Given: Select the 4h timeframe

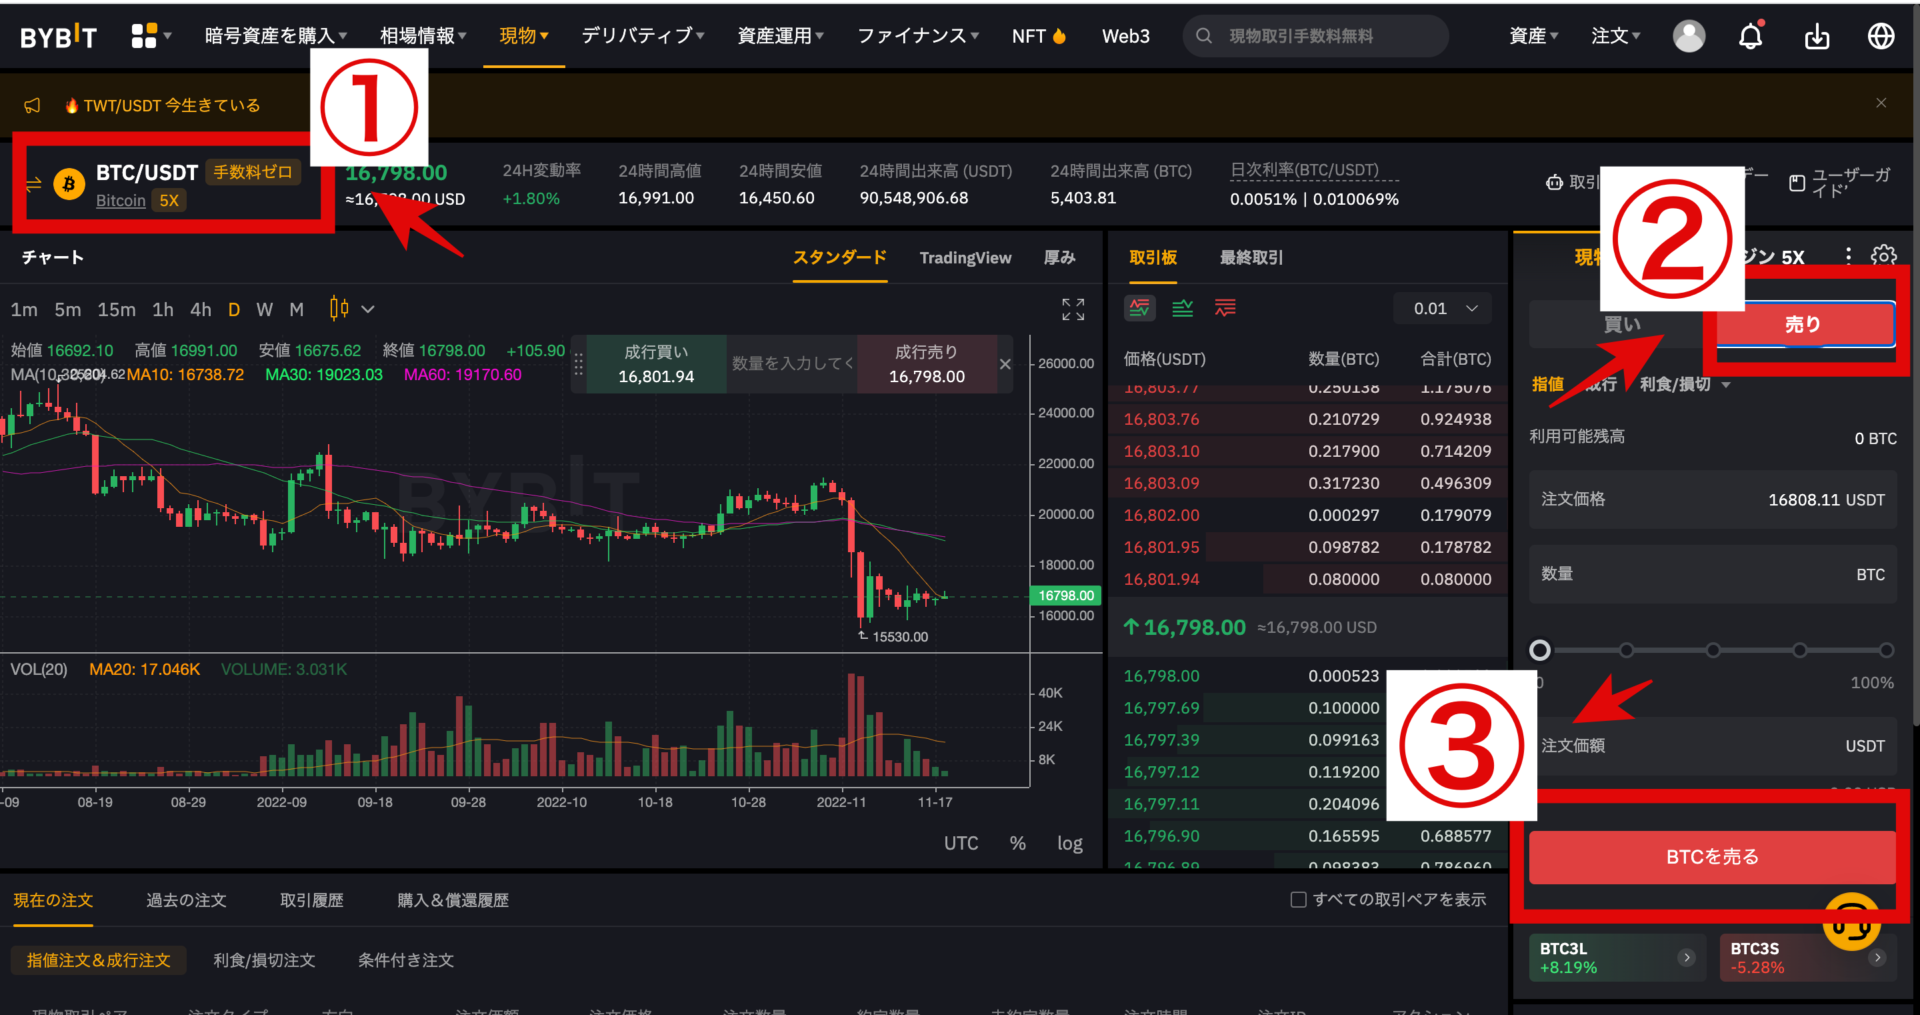Looking at the screenshot, I should pyautogui.click(x=201, y=310).
